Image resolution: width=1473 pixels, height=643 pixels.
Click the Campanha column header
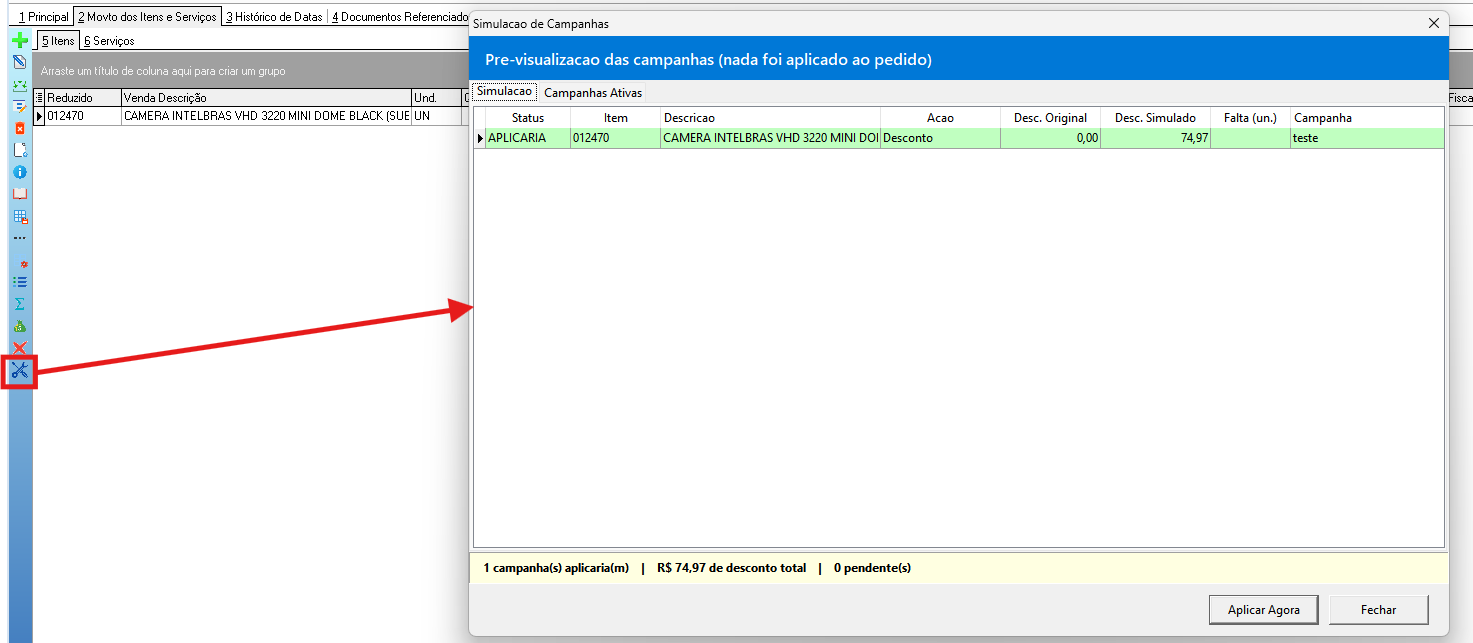tap(1367, 118)
